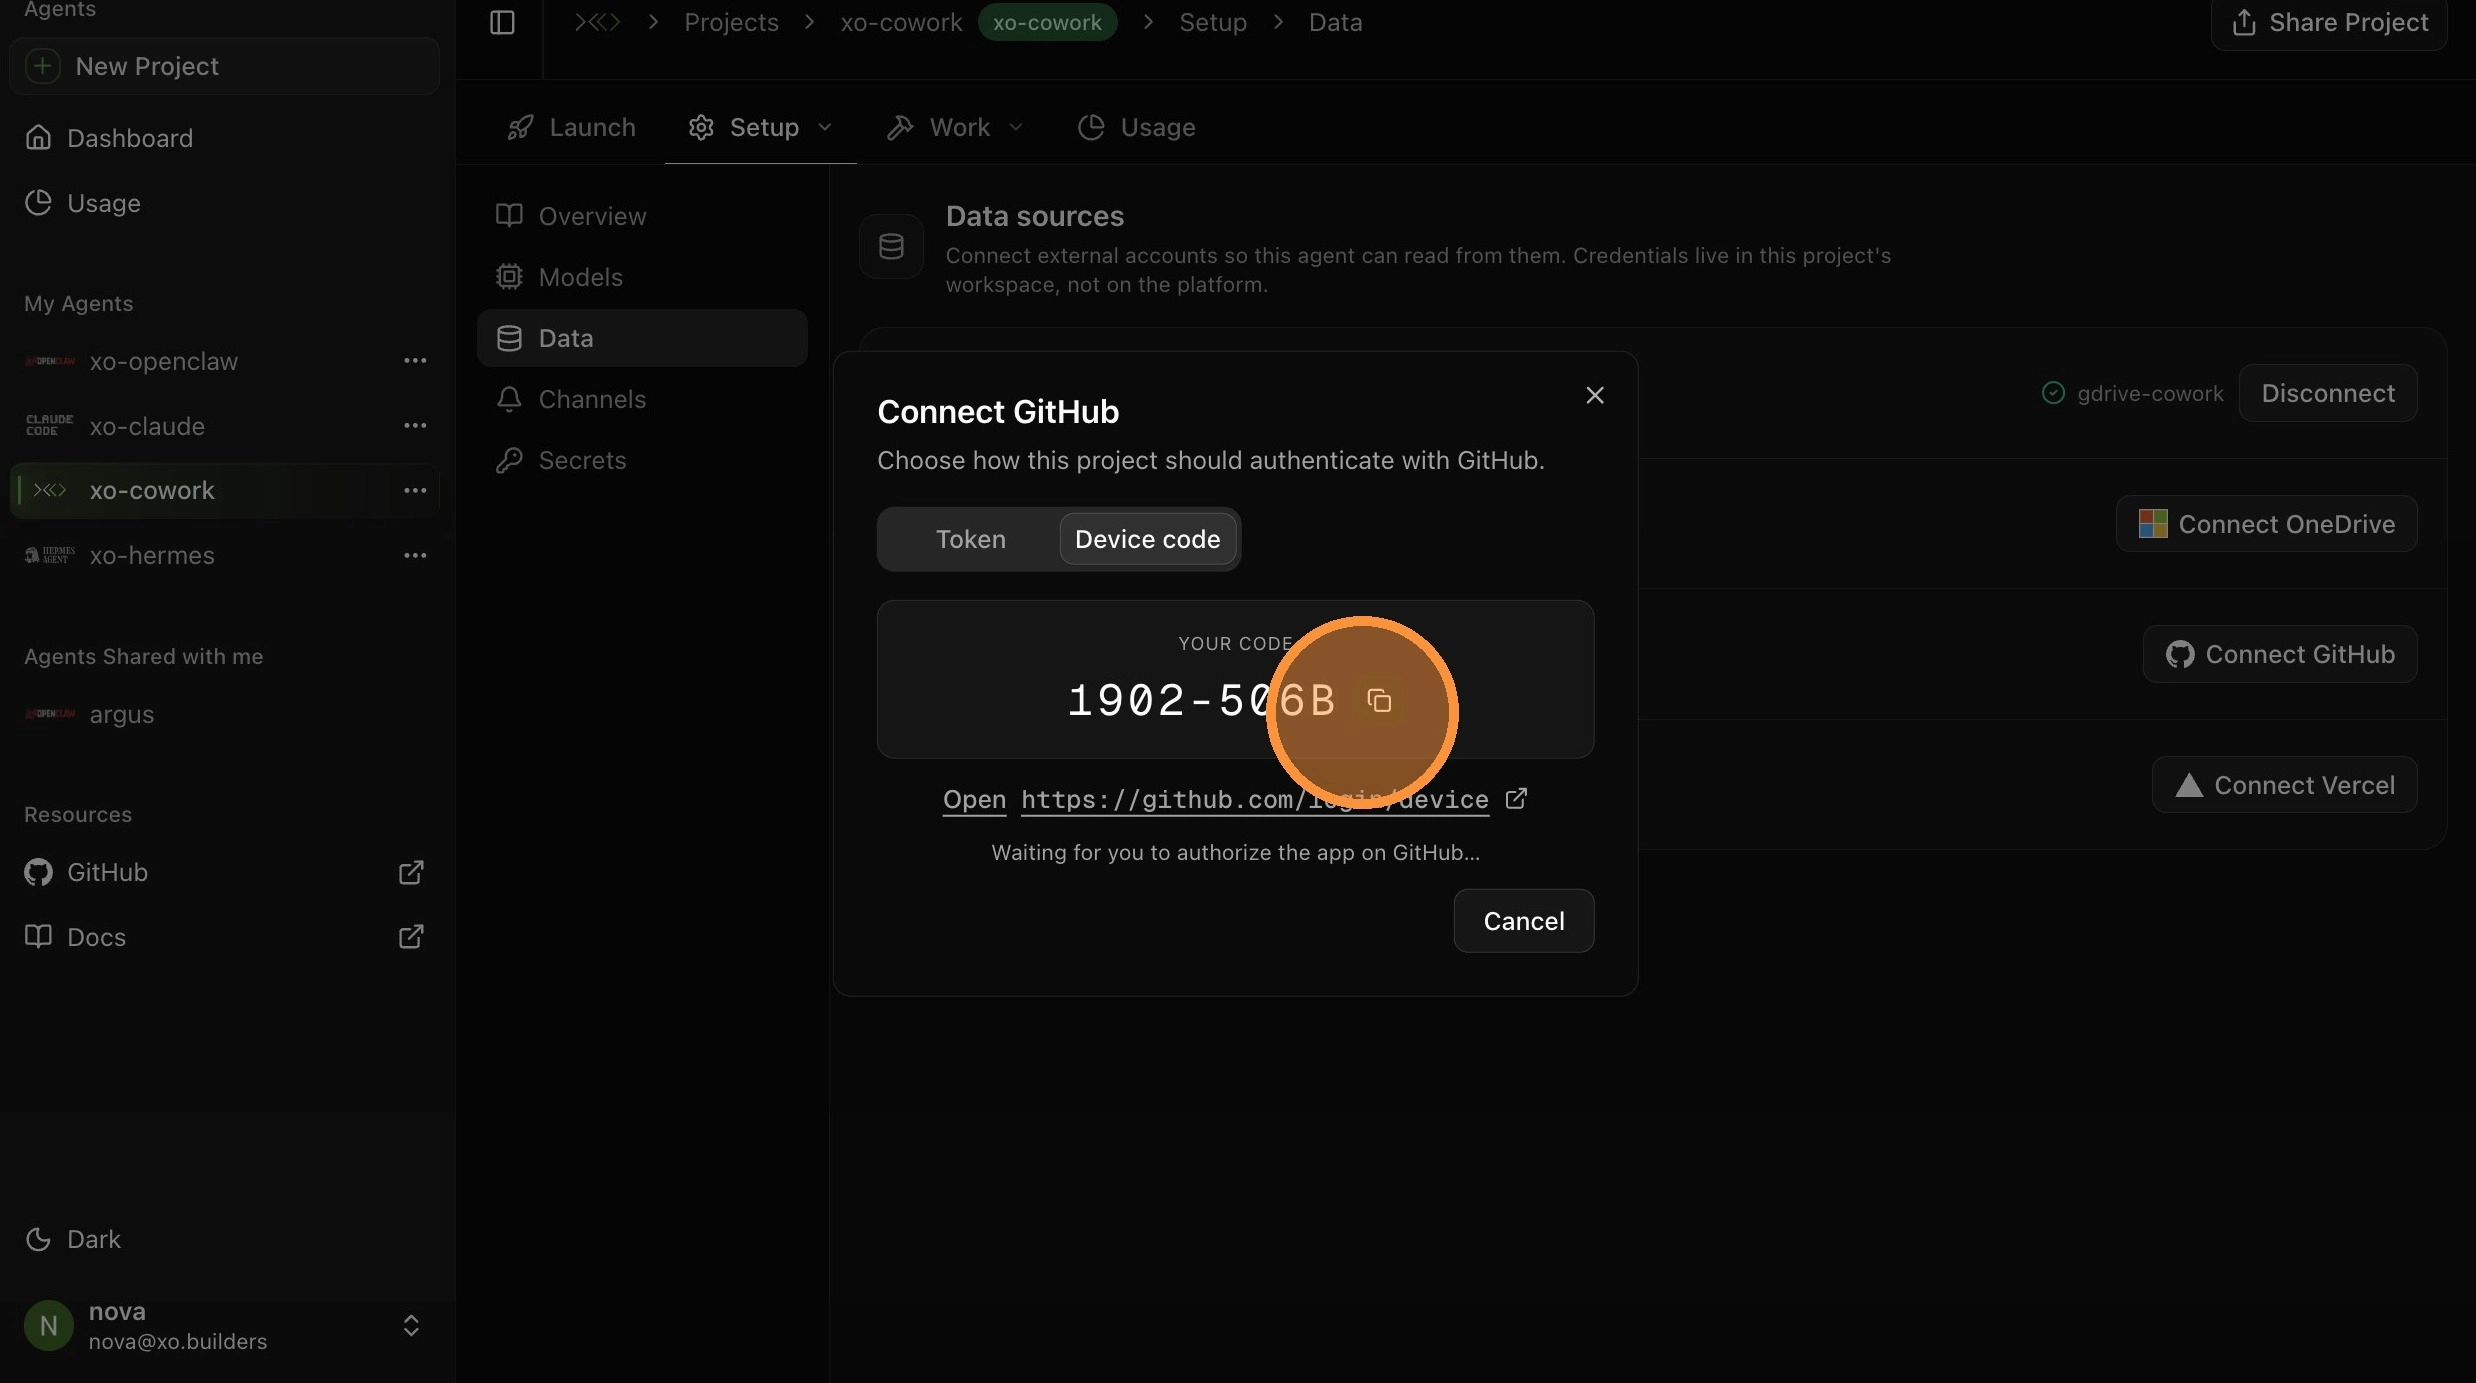Click the Models chip icon
The height and width of the screenshot is (1383, 2476).
tap(509, 276)
